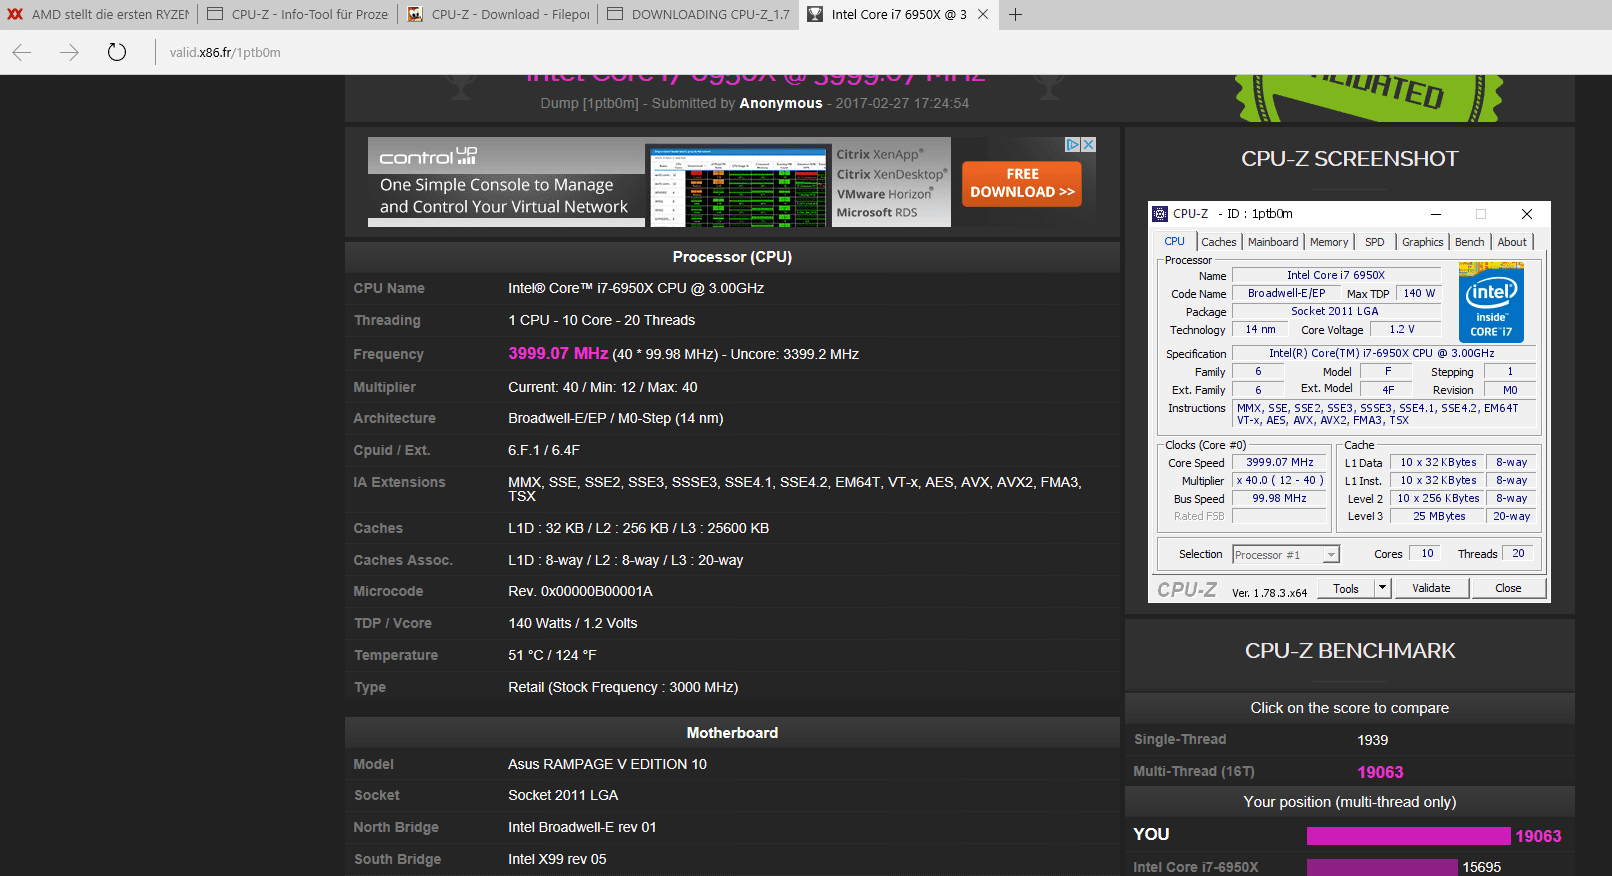The image size is (1612, 876).
Task: Click the Cores count field showing 10
Action: pos(1427,553)
